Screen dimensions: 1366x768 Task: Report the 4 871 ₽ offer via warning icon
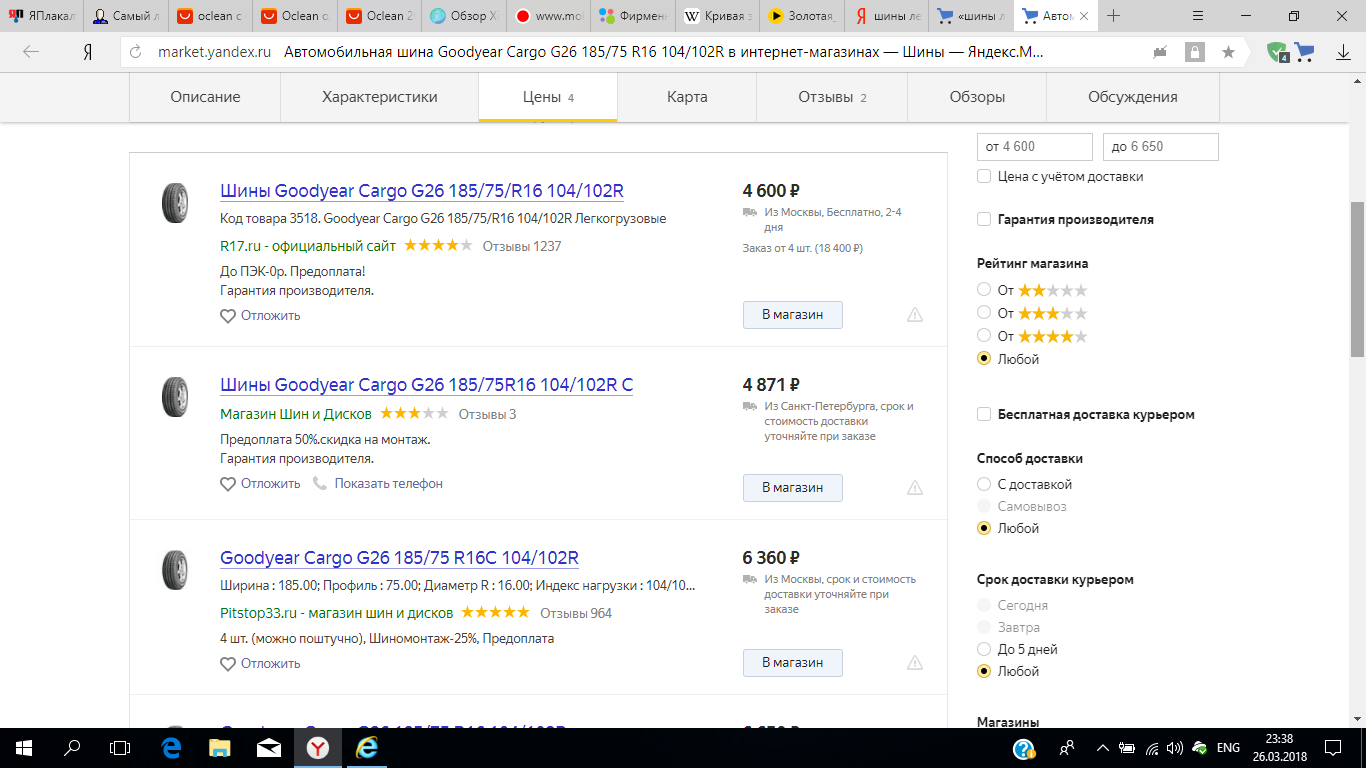(915, 488)
